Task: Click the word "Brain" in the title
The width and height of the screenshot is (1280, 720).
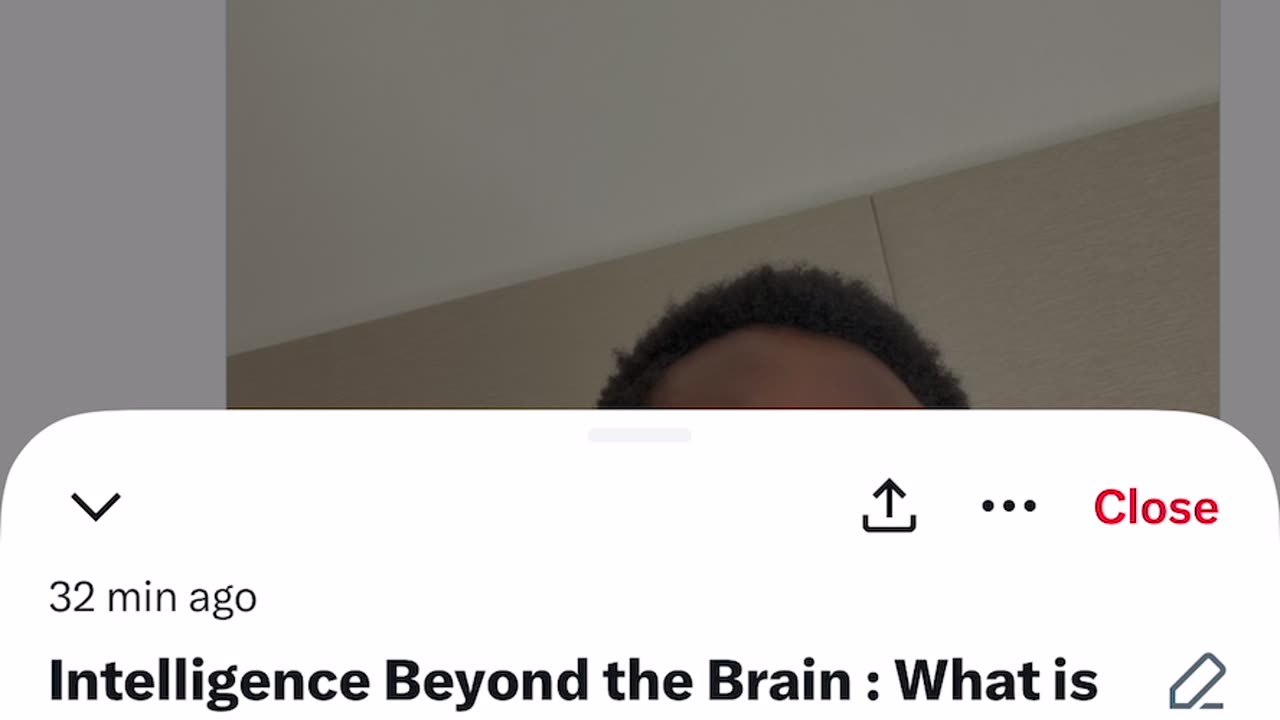Action: (781, 681)
